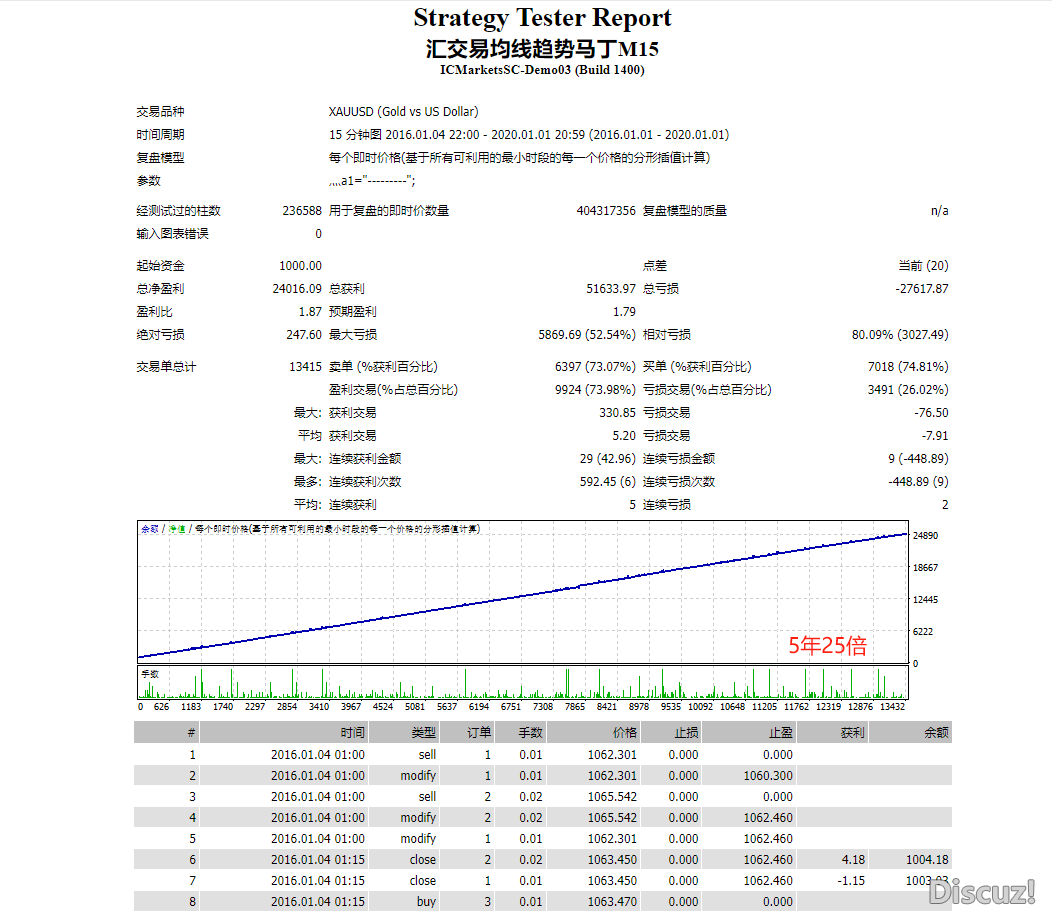Click modelling quality value 'n/a'
The image size is (1052, 916).
click(x=939, y=211)
